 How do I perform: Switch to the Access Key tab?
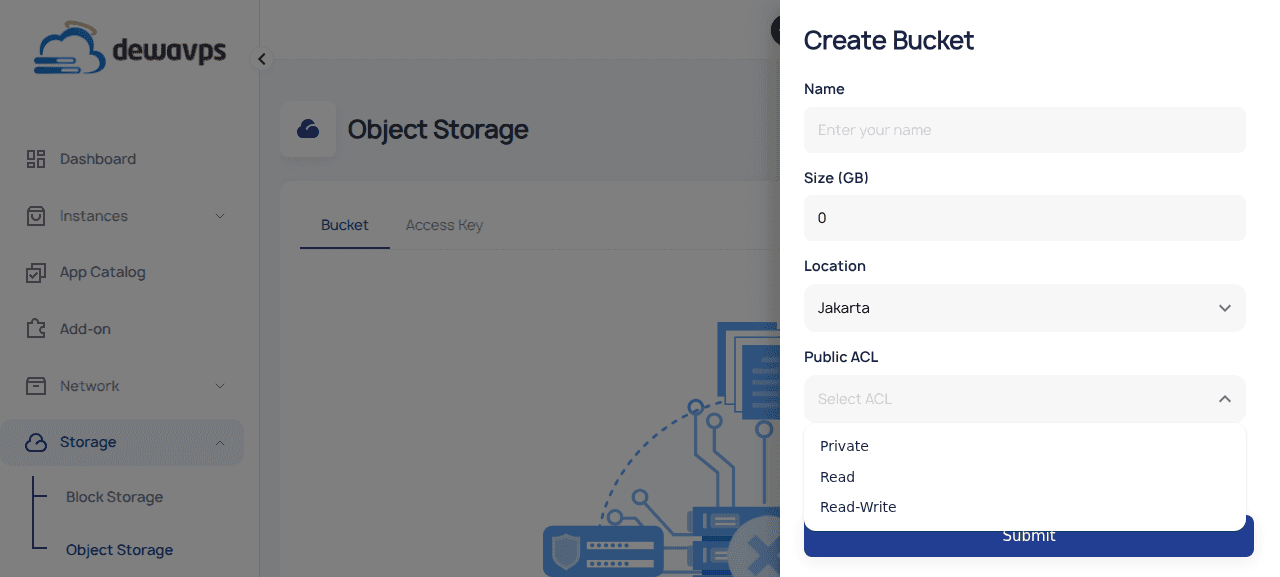[444, 225]
